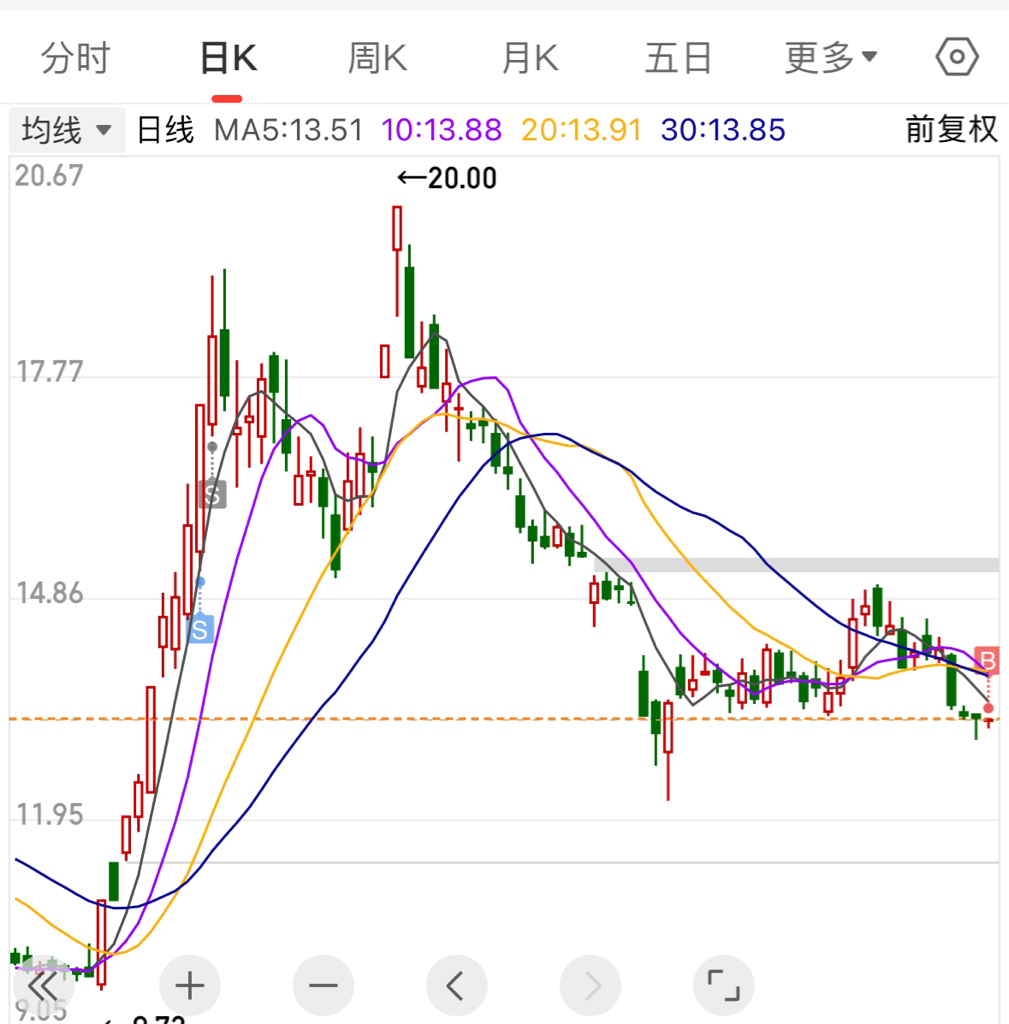Click the 14.86 axis label
The image size is (1009, 1024).
(x=49, y=594)
